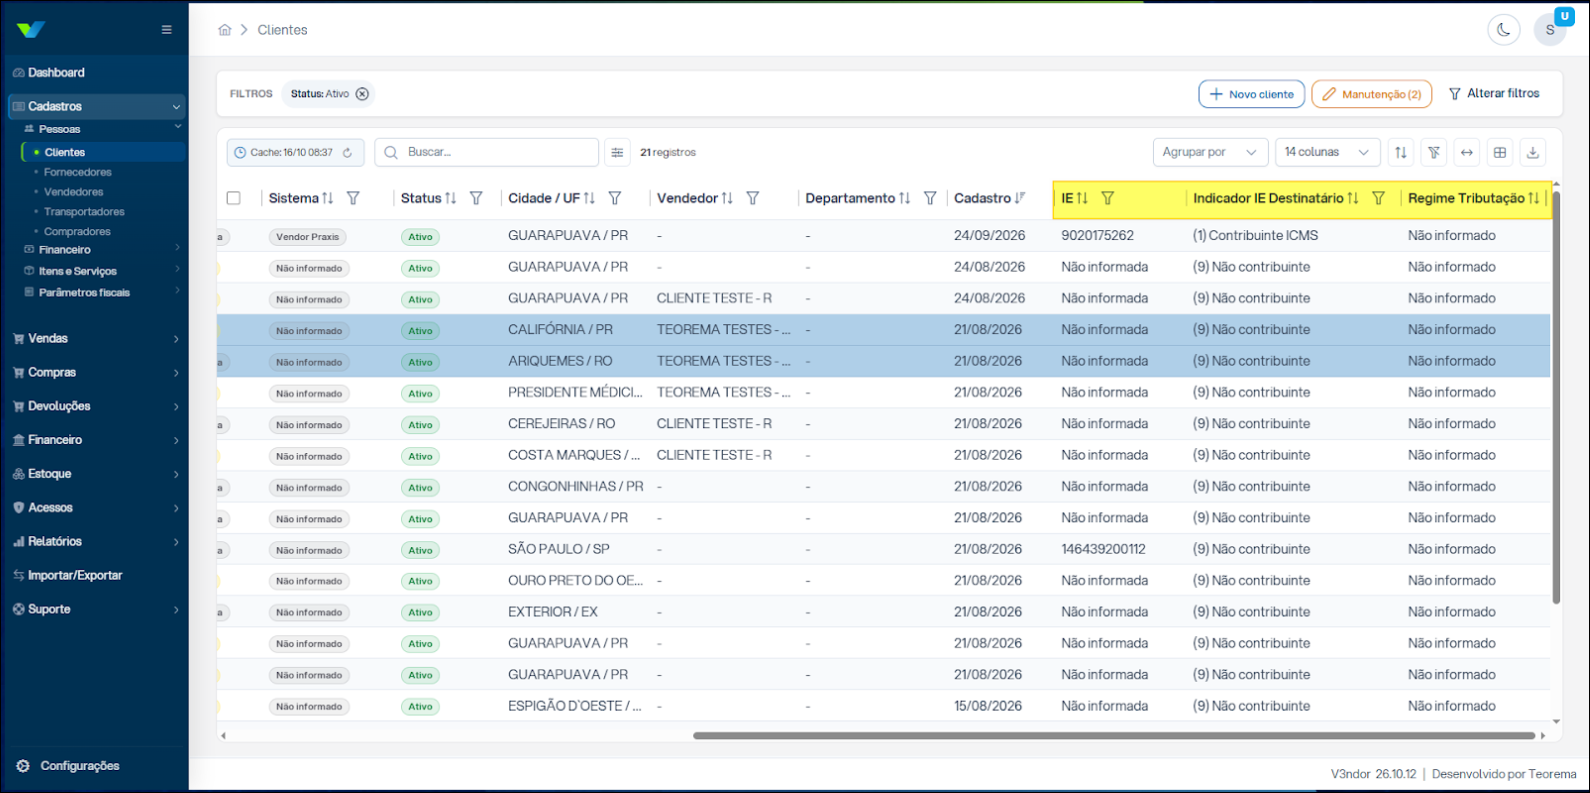
Task: Filter the Sistema column
Action: click(353, 198)
